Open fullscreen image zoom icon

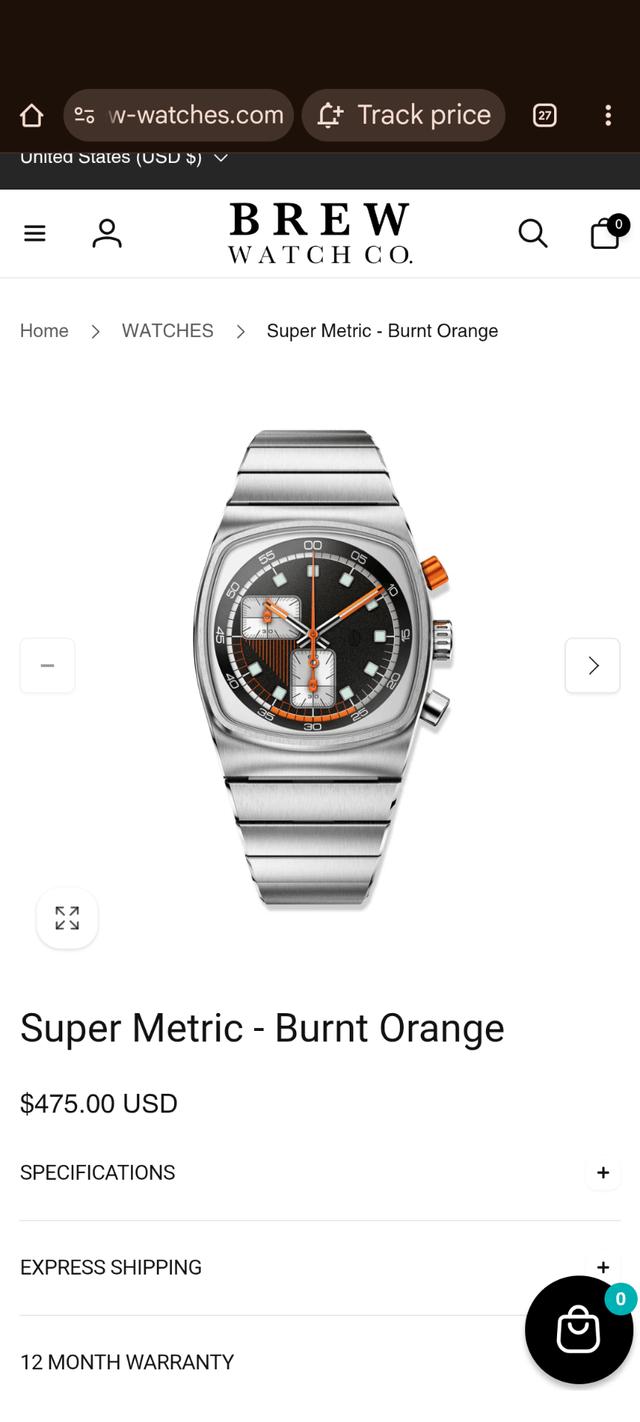pyautogui.click(x=67, y=918)
